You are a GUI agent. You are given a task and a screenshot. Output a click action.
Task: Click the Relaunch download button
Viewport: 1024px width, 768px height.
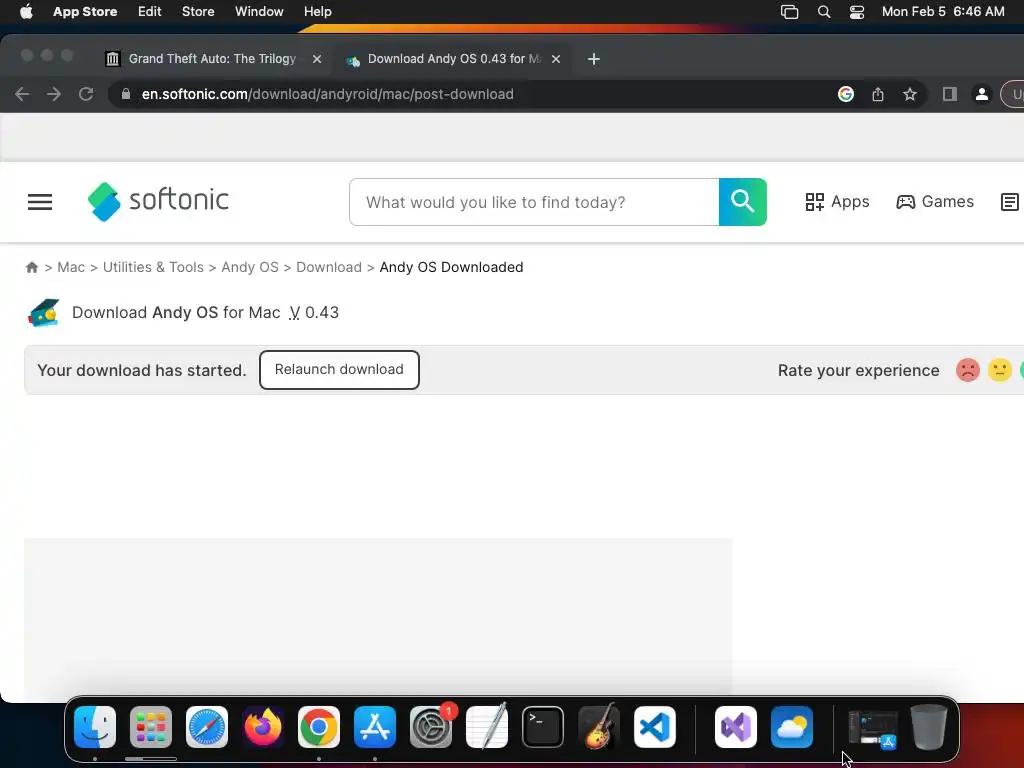339,370
